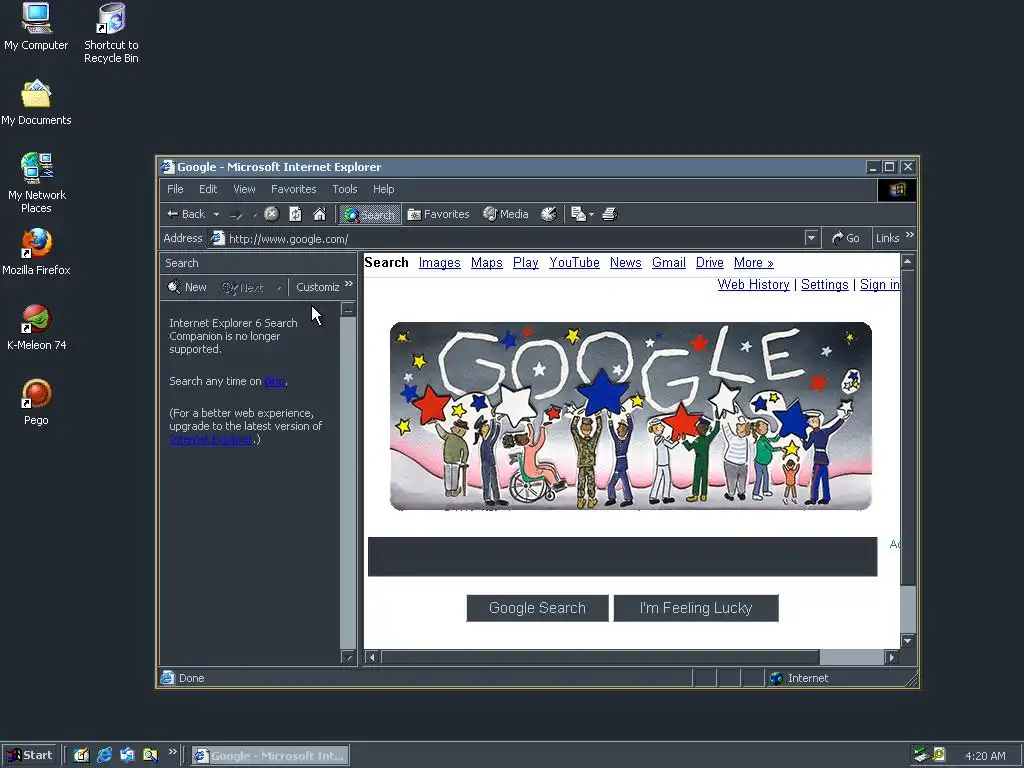This screenshot has width=1024, height=768.
Task: Toggle the Search companion toolbar button
Action: [x=370, y=214]
